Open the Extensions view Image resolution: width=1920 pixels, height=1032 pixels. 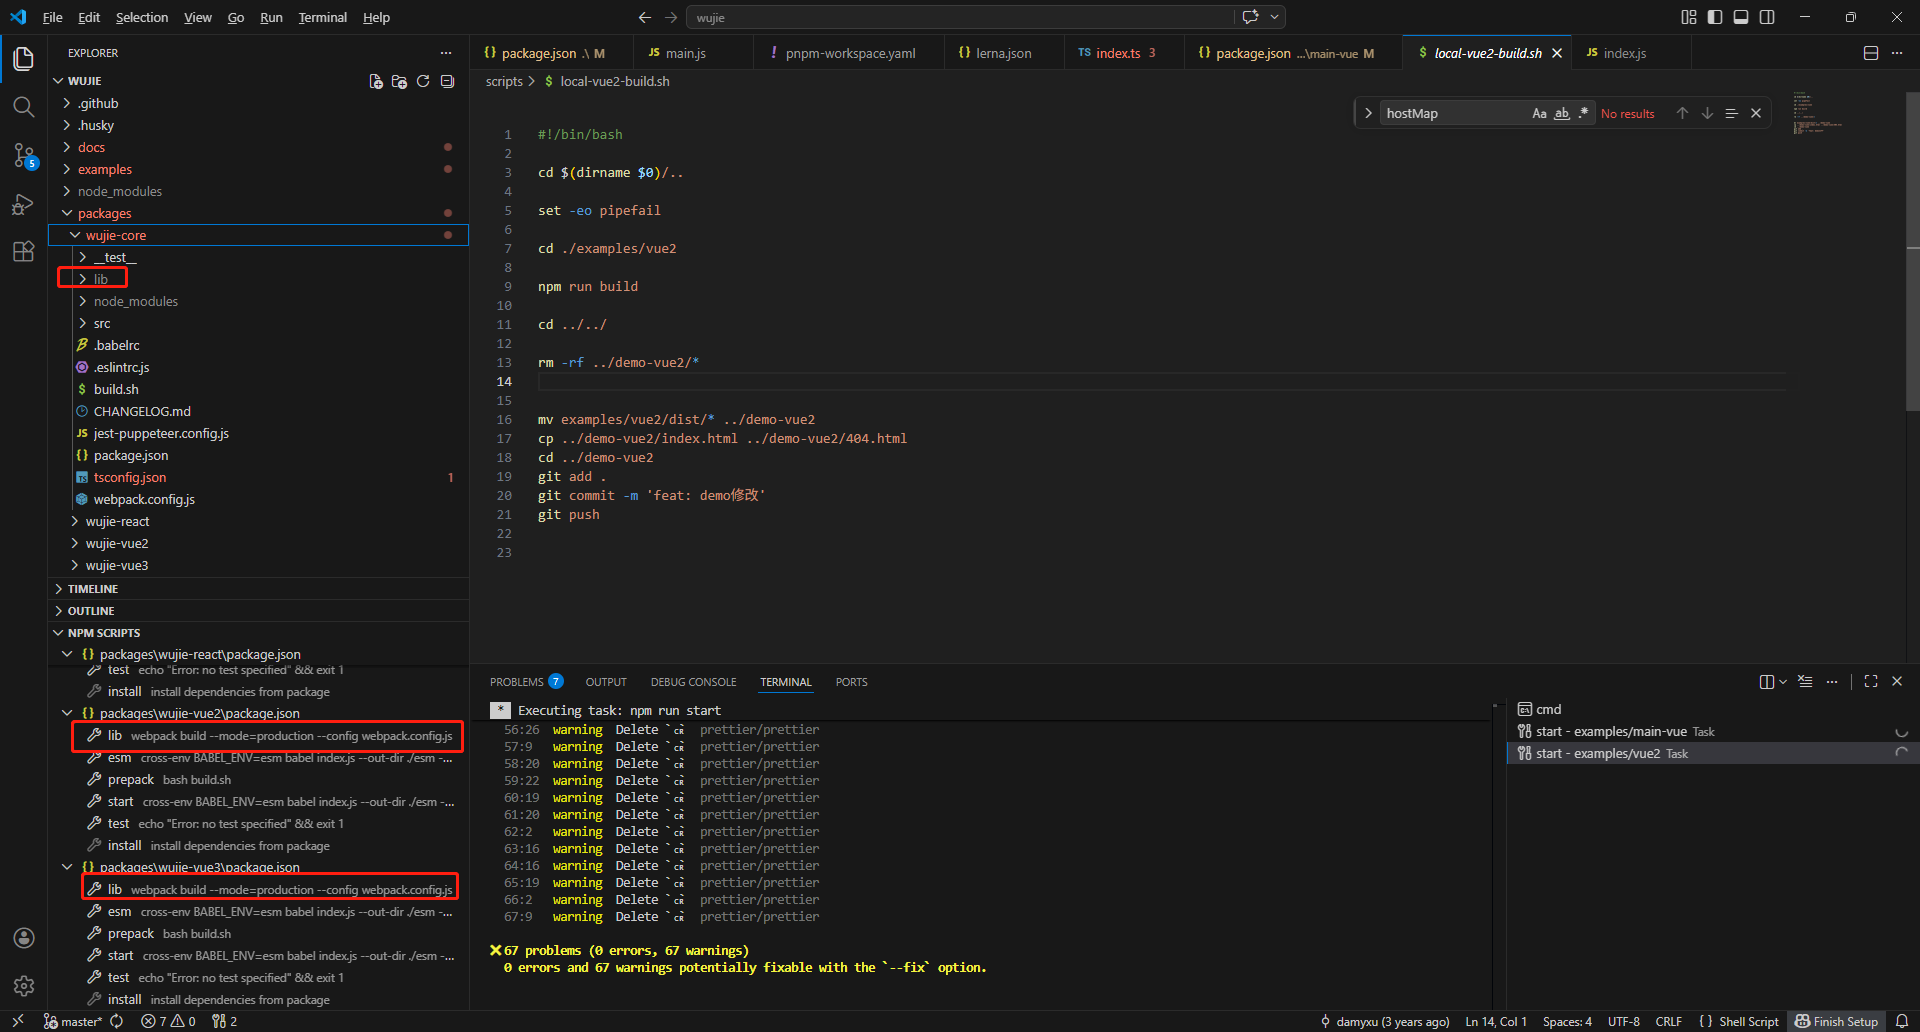24,251
